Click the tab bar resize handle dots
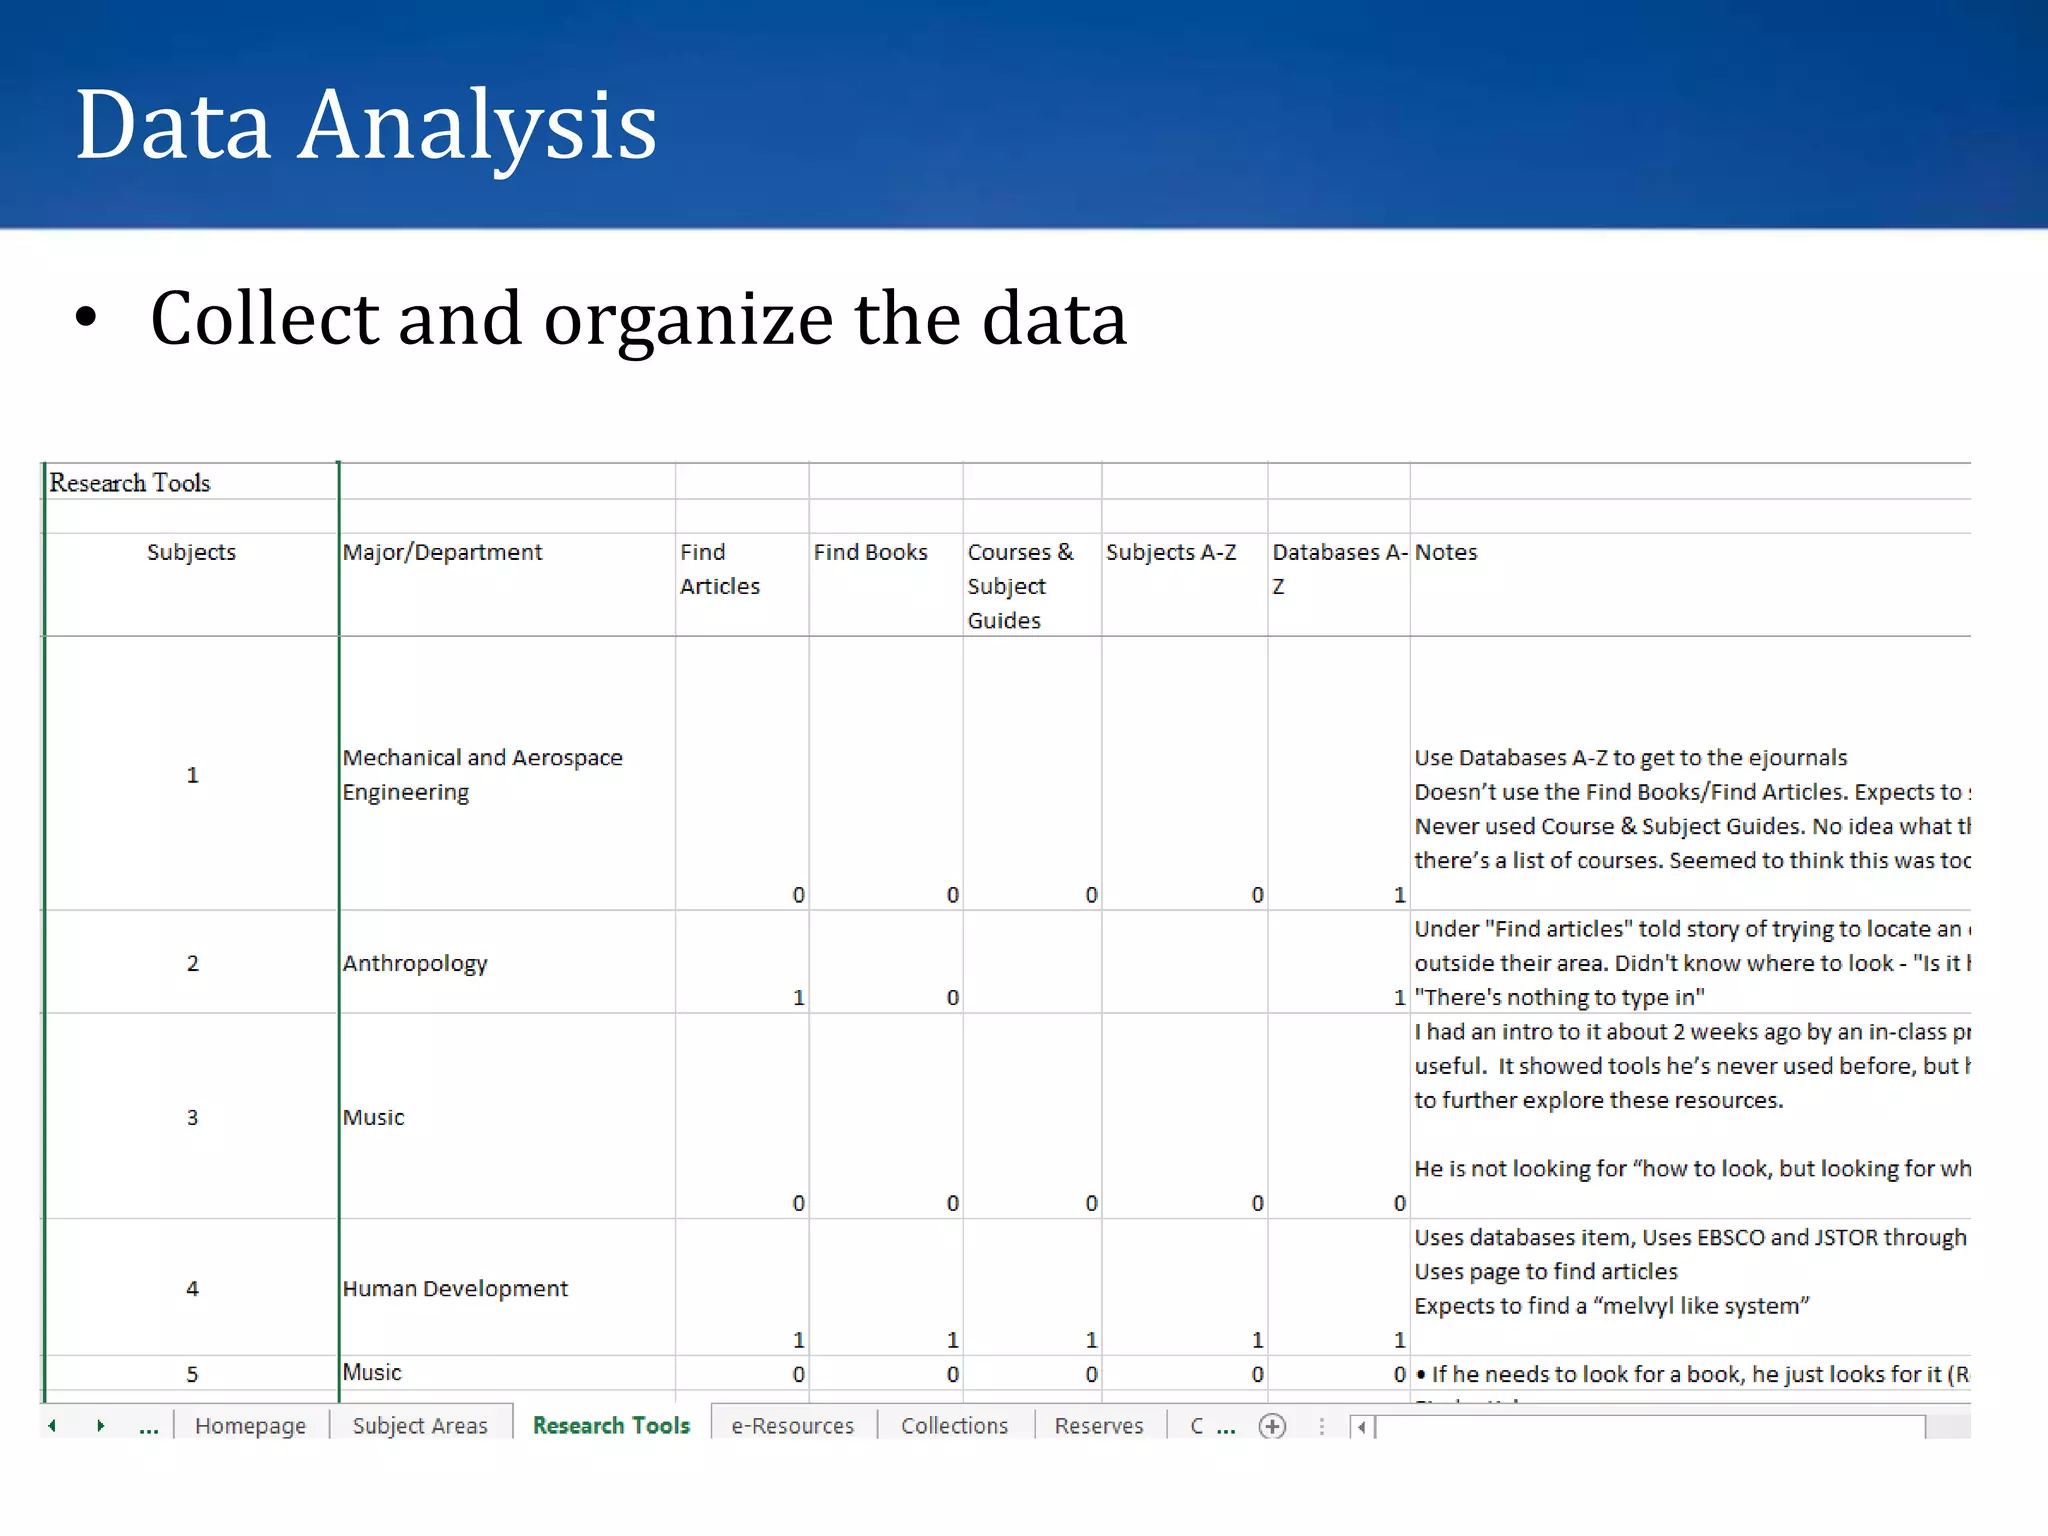 point(1321,1427)
